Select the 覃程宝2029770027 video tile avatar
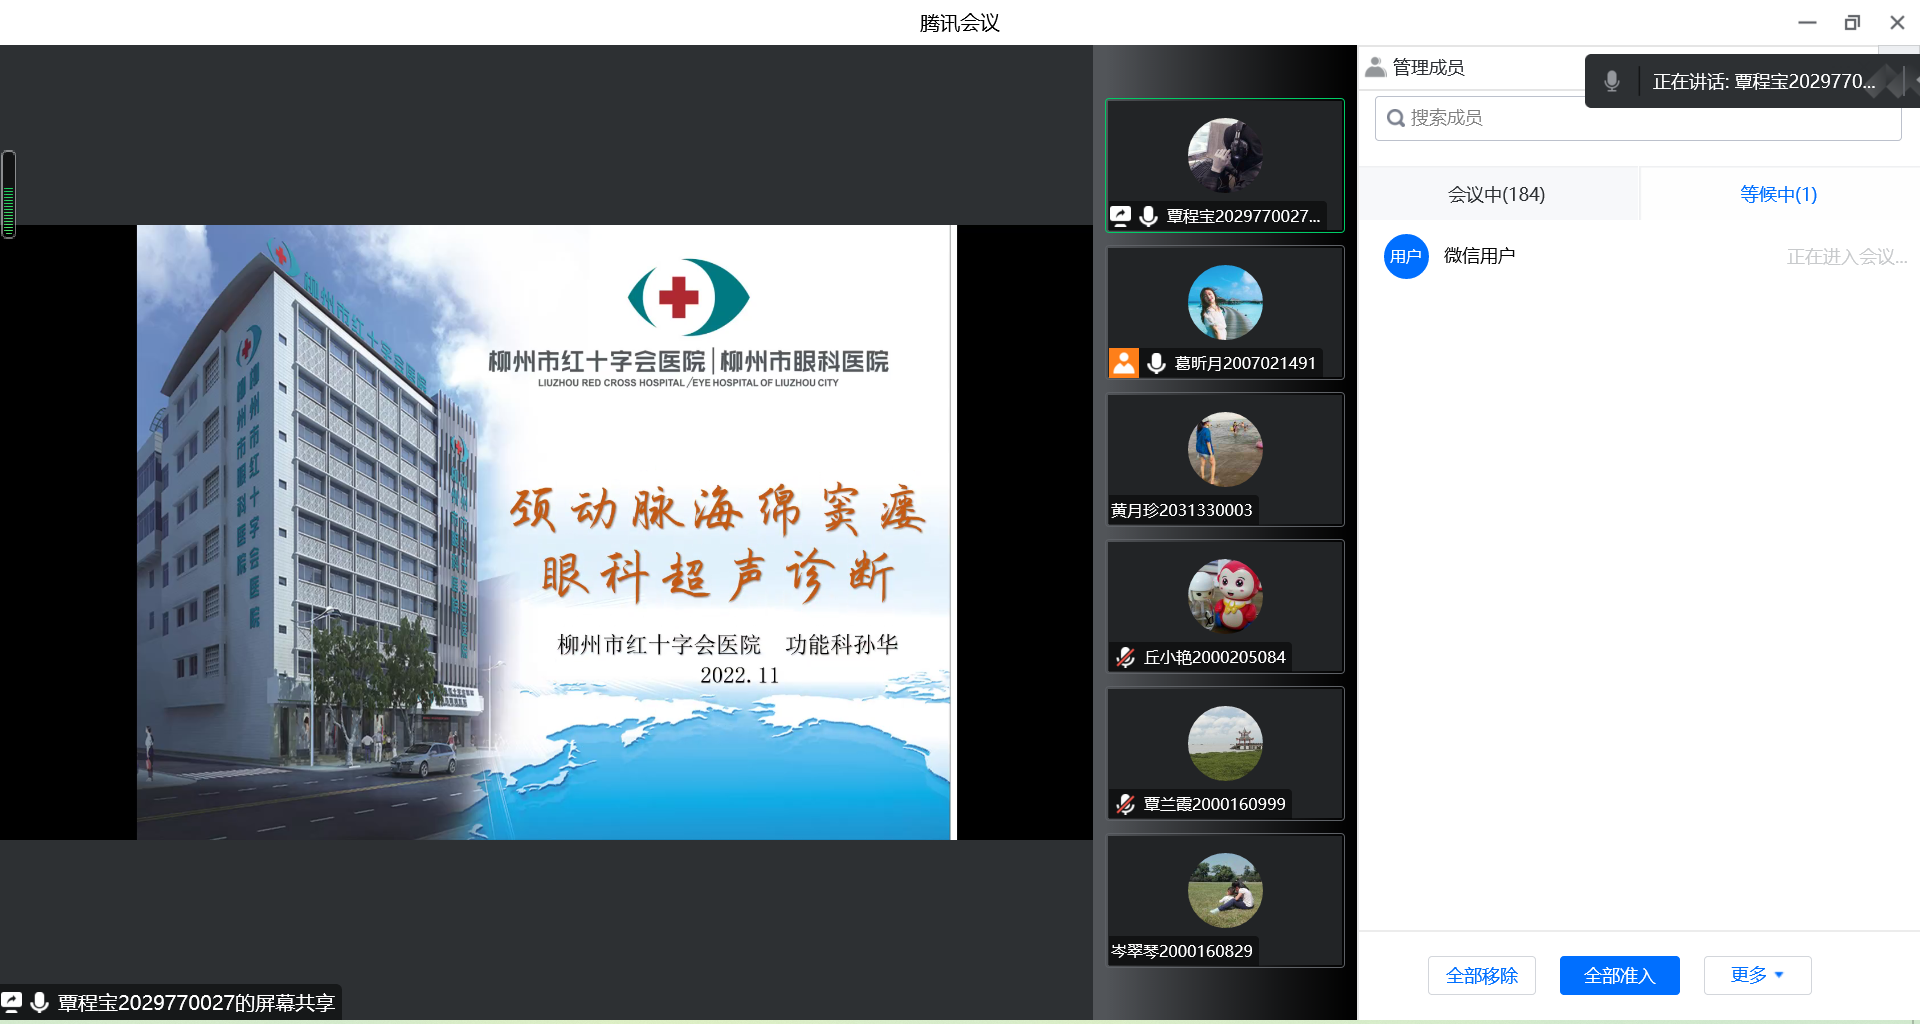This screenshot has width=1920, height=1024. [1225, 155]
